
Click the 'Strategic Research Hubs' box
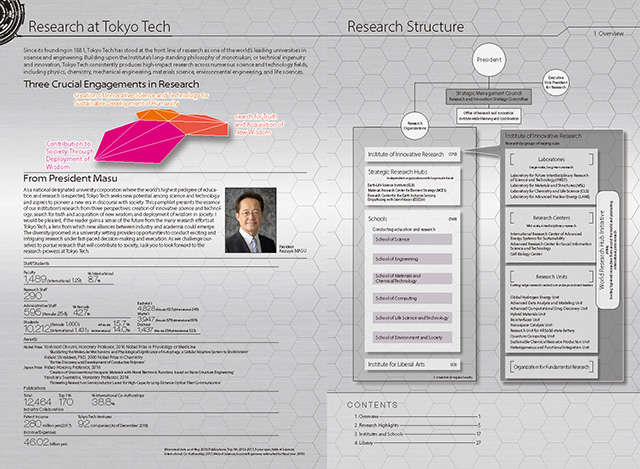(x=412, y=185)
